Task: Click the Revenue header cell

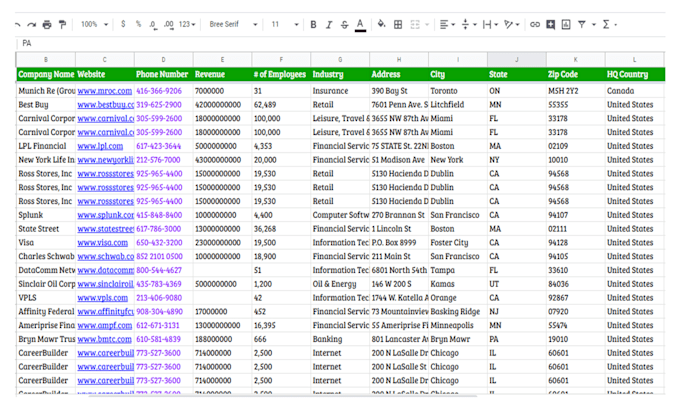Action: coord(222,74)
